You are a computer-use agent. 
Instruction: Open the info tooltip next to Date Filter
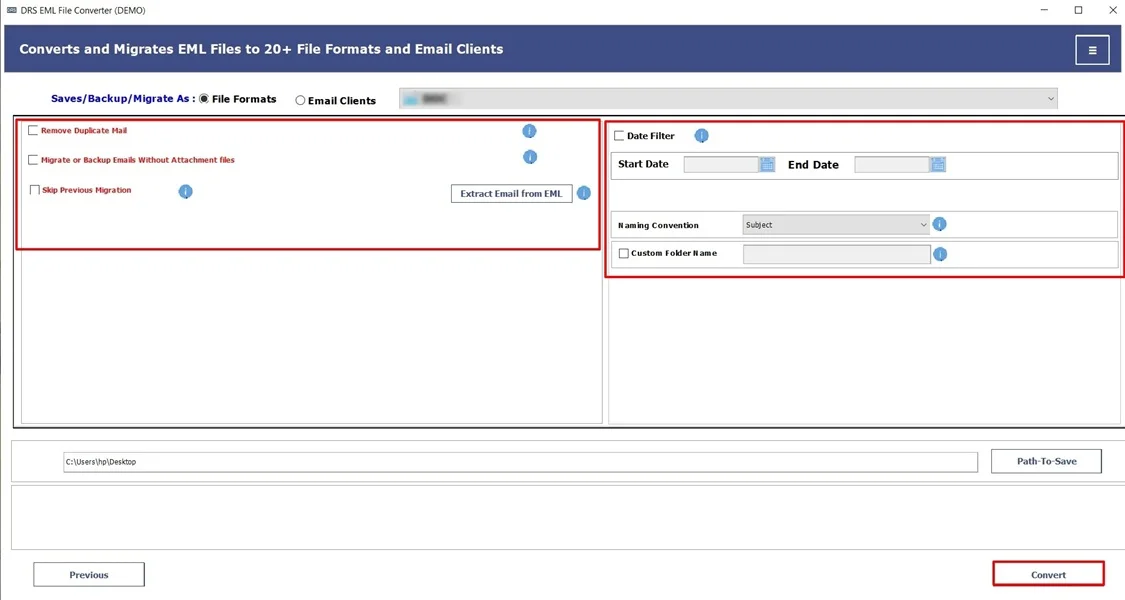[x=701, y=135]
